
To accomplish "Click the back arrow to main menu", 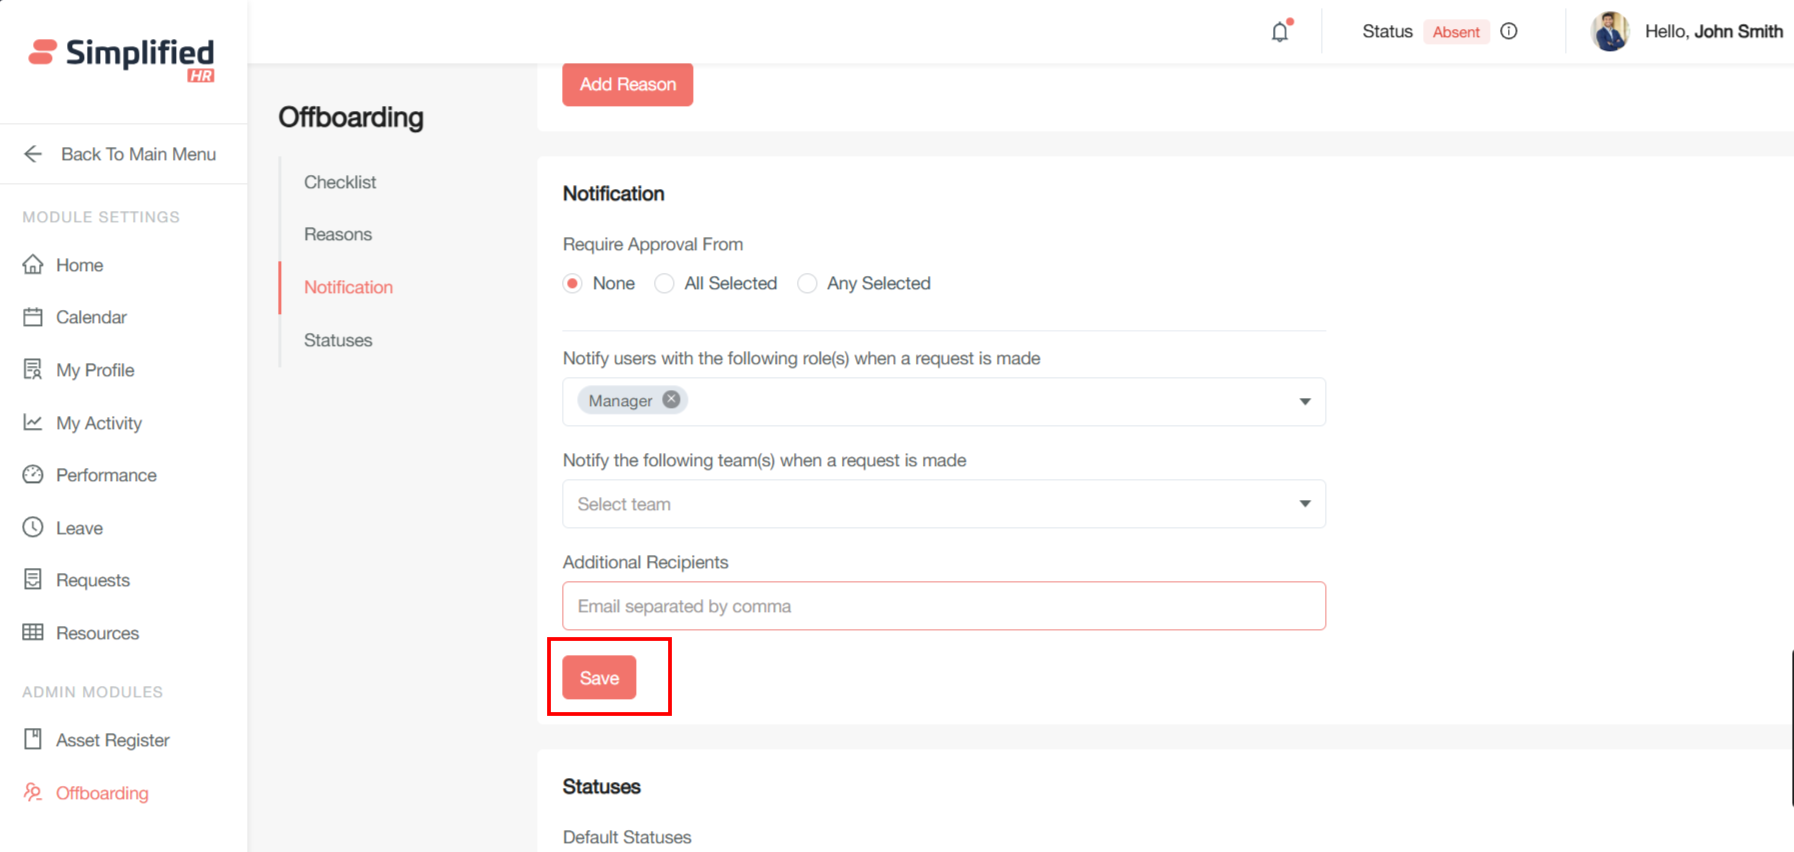I will 33,154.
